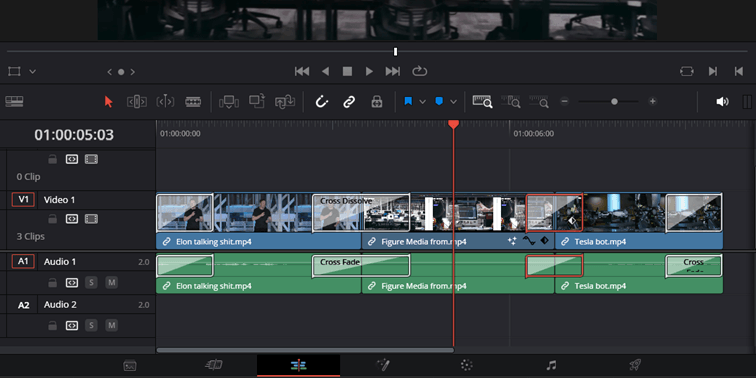756x378 pixels.
Task: Lock the Video 1 track
Action: [53, 219]
